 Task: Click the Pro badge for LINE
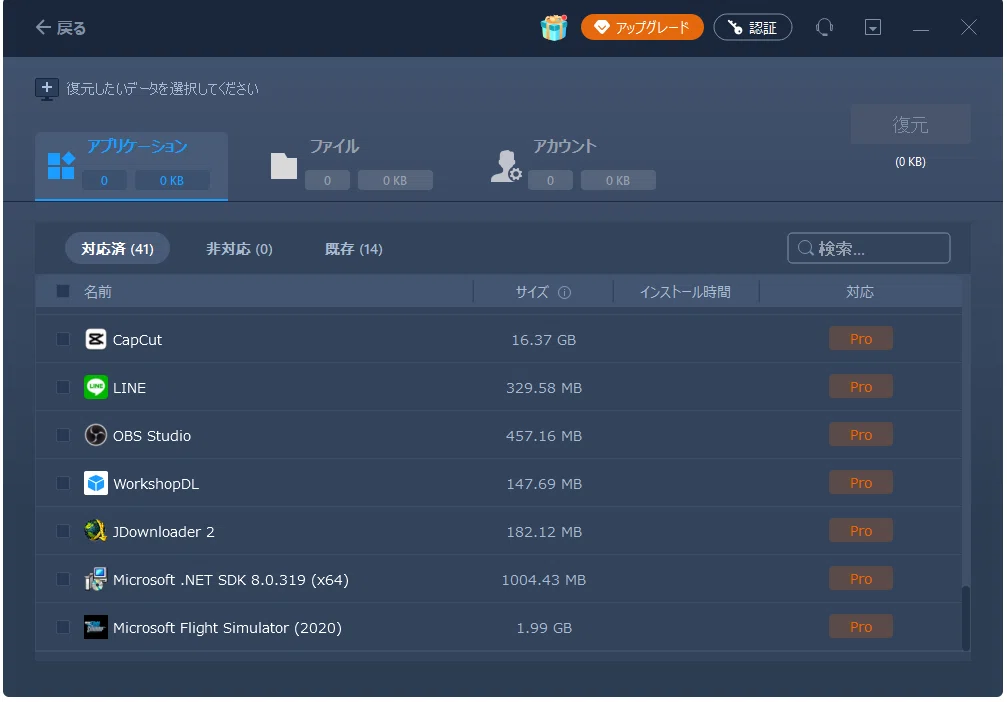861,387
